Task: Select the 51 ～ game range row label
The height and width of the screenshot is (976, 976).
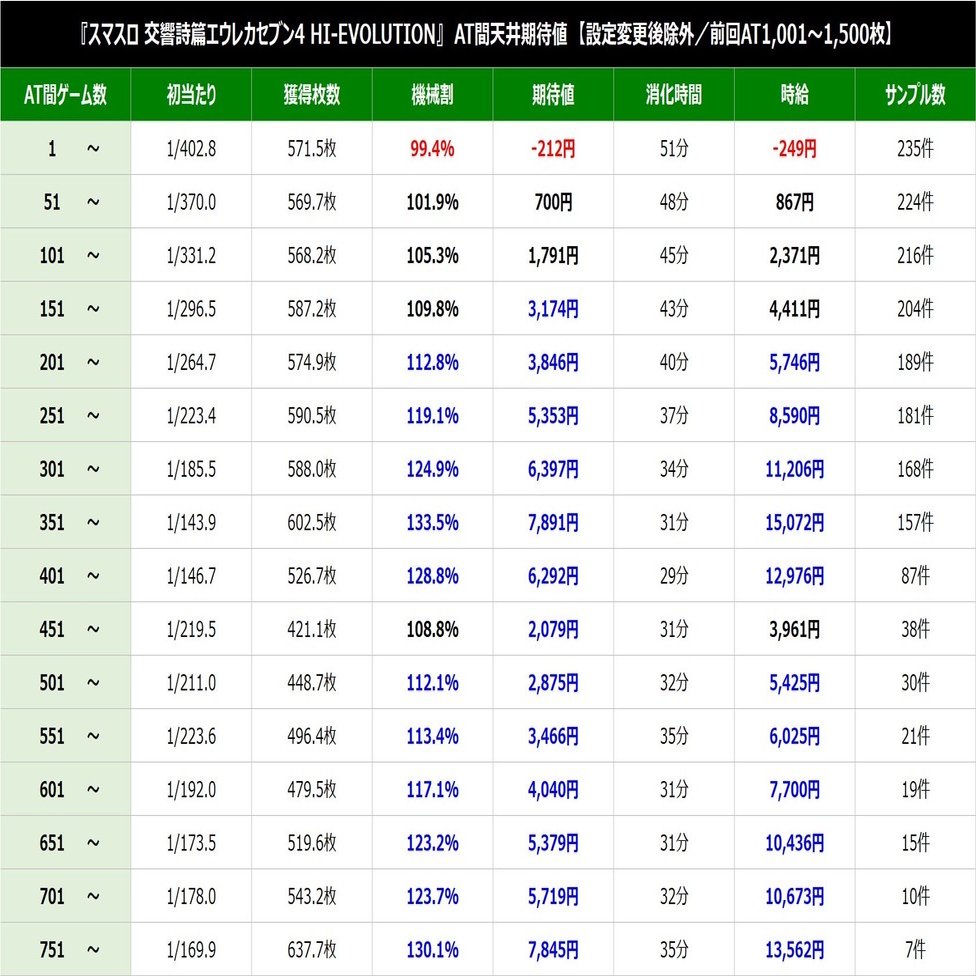Action: 65,202
